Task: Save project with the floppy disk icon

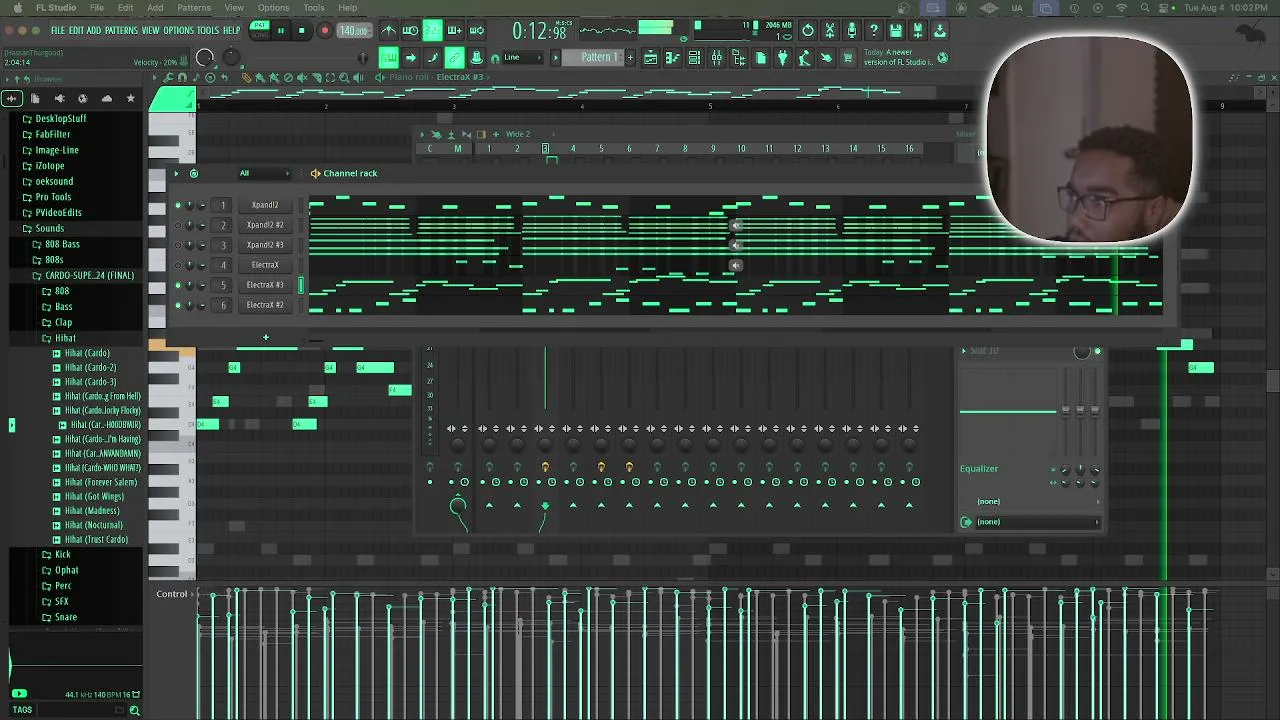Action: pyautogui.click(x=896, y=30)
